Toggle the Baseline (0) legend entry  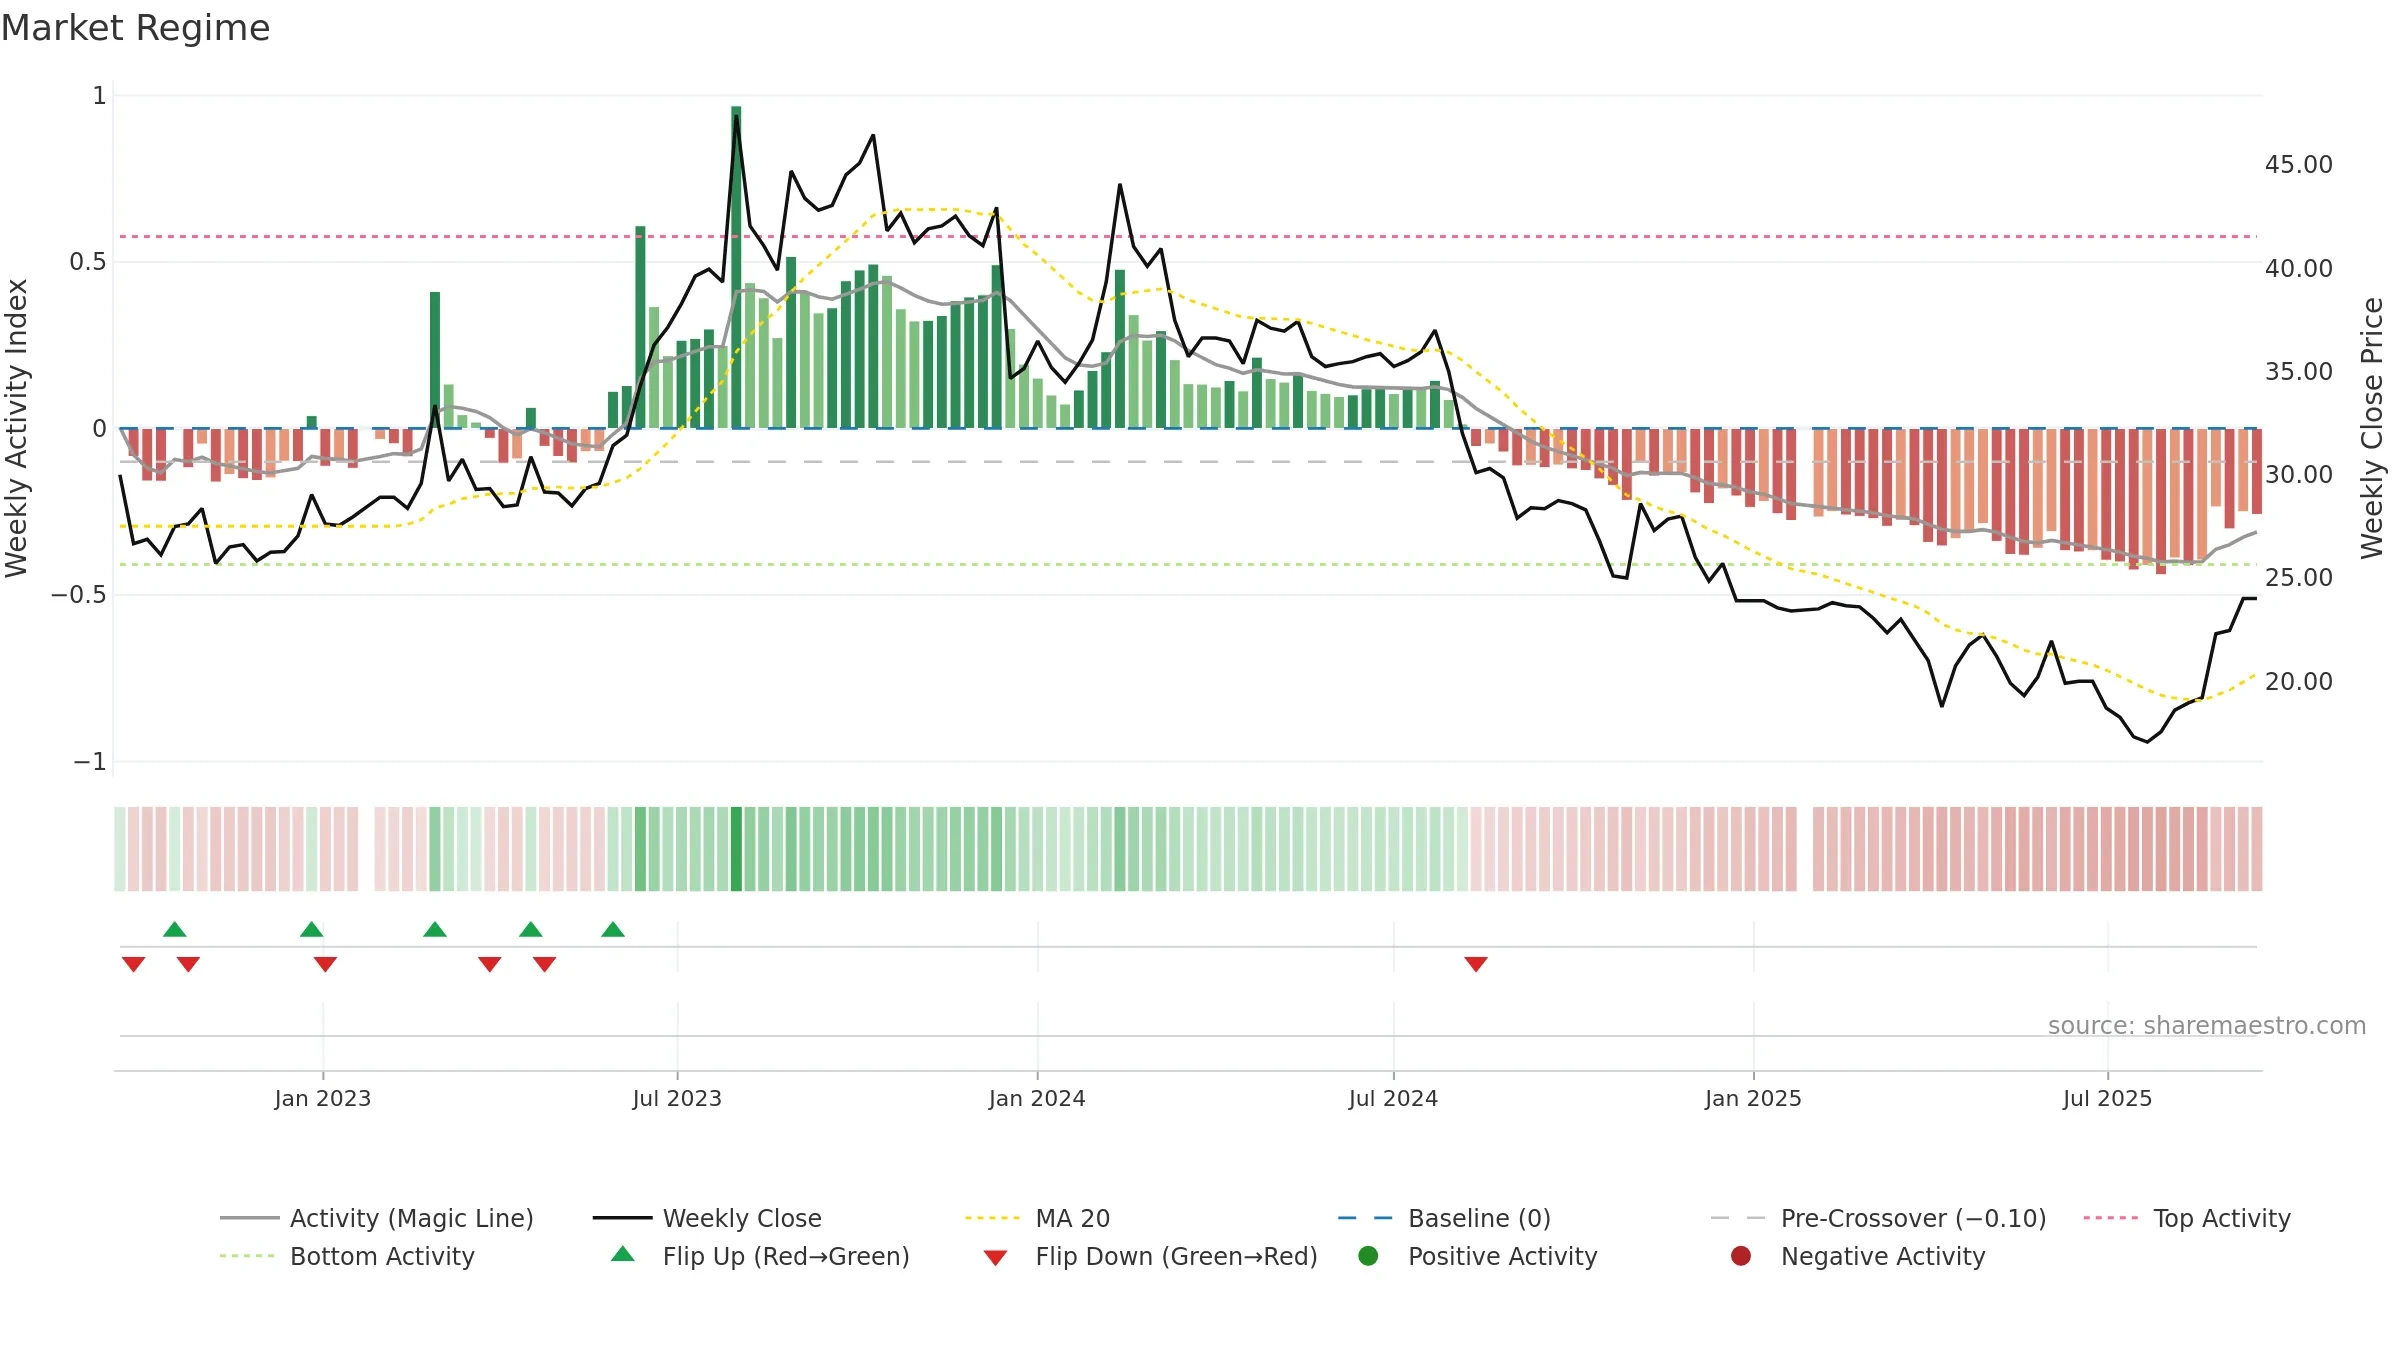click(1444, 1218)
